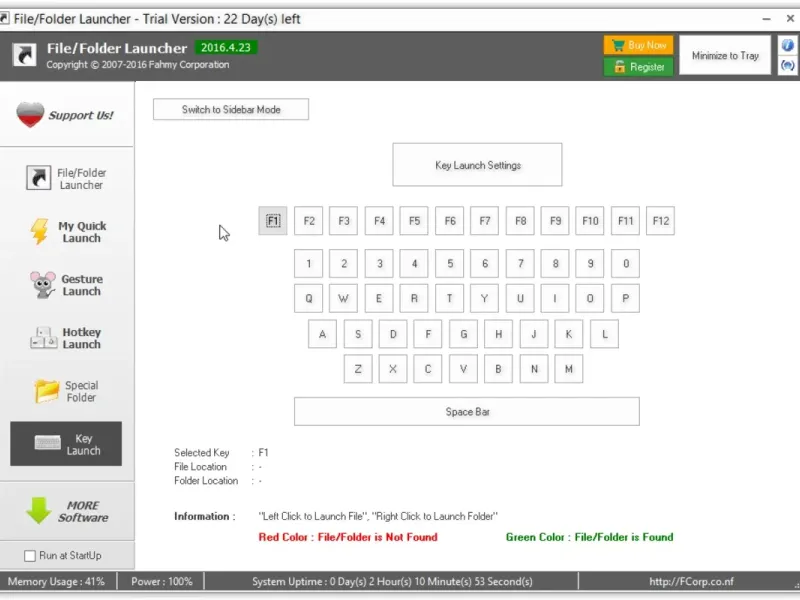The width and height of the screenshot is (800, 600).
Task: Select the P key button
Action: click(x=626, y=298)
